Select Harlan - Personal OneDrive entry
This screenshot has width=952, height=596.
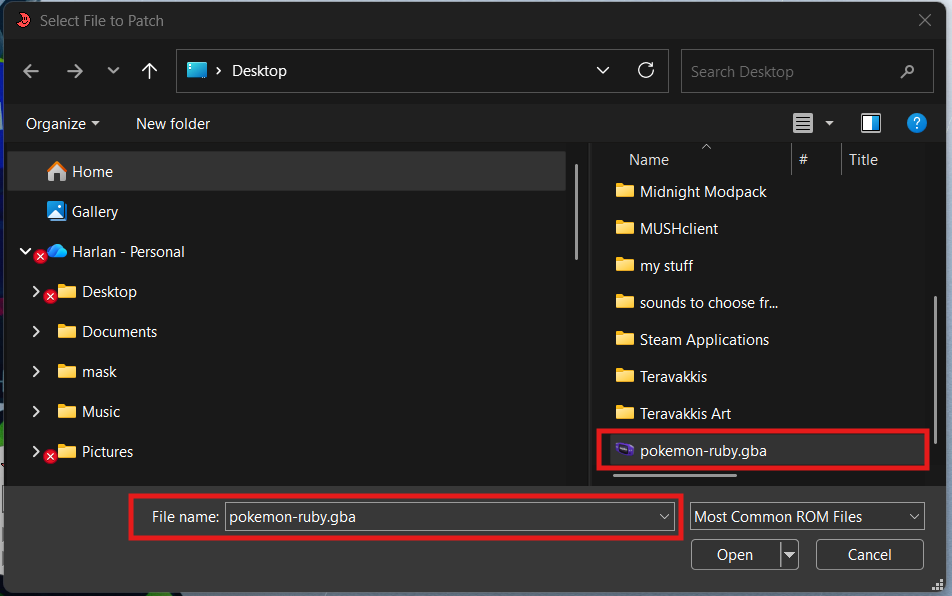coord(128,252)
